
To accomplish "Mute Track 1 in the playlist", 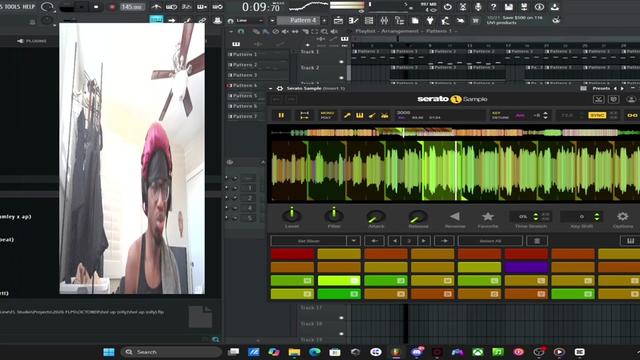I will click(342, 62).
